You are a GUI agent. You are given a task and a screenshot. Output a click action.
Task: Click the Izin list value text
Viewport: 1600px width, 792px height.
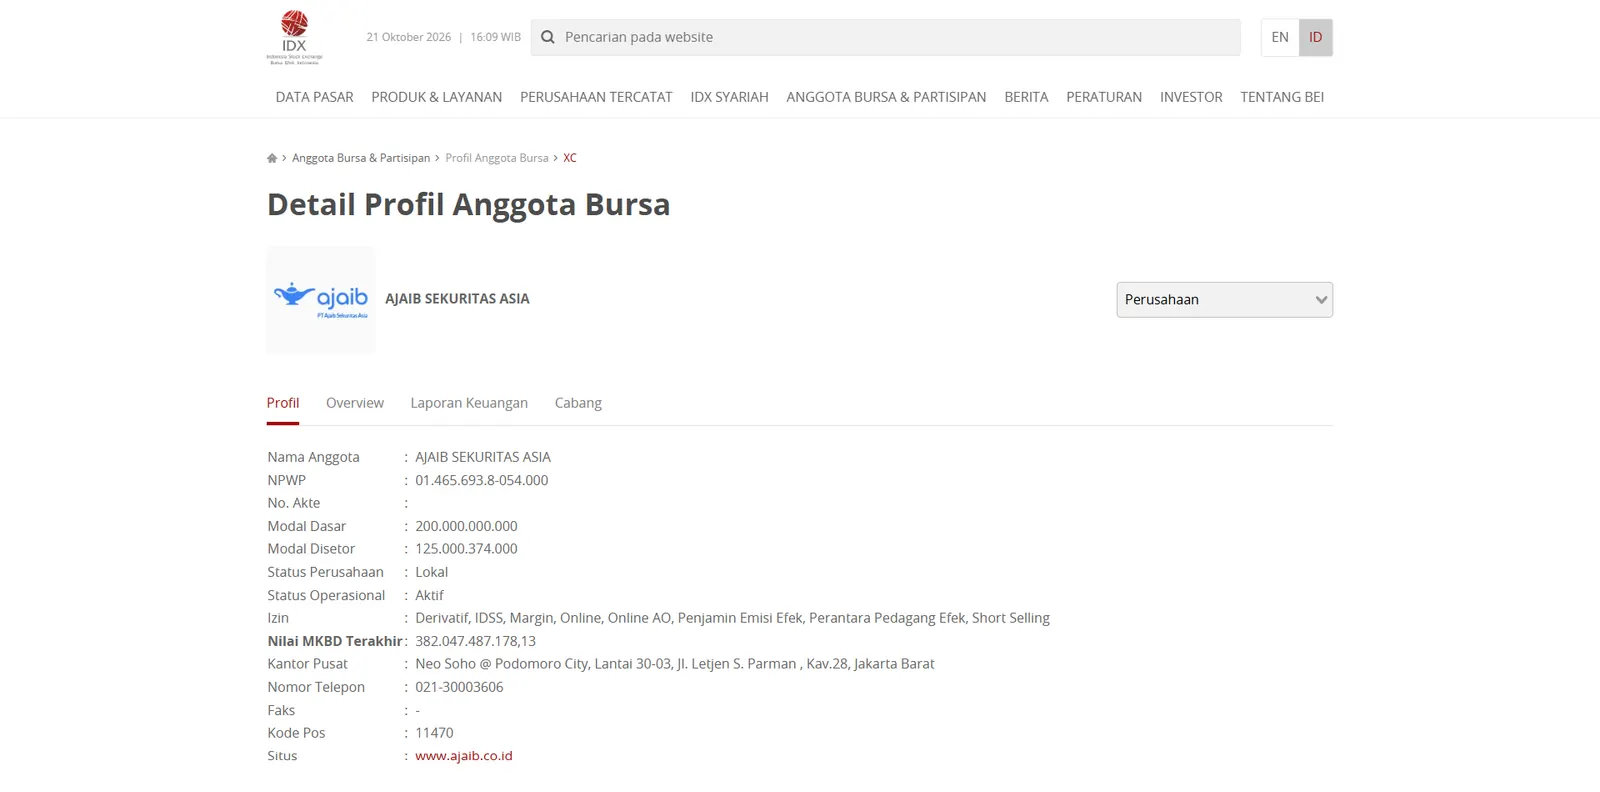(732, 618)
